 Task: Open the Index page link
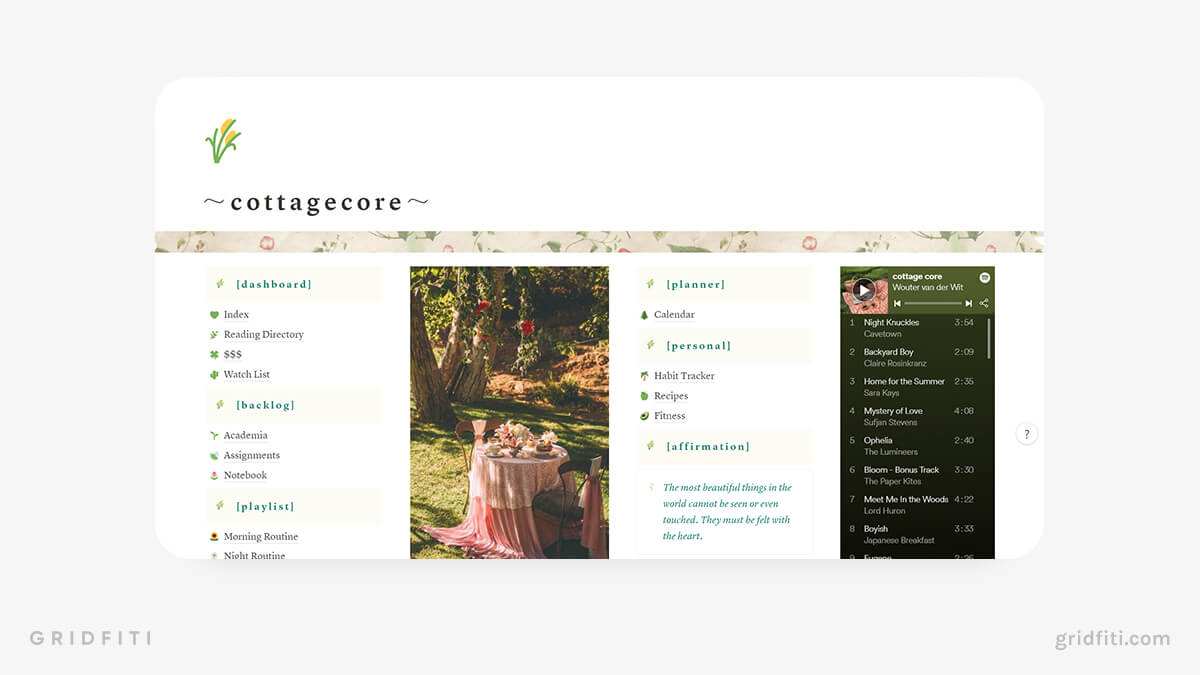pos(236,315)
